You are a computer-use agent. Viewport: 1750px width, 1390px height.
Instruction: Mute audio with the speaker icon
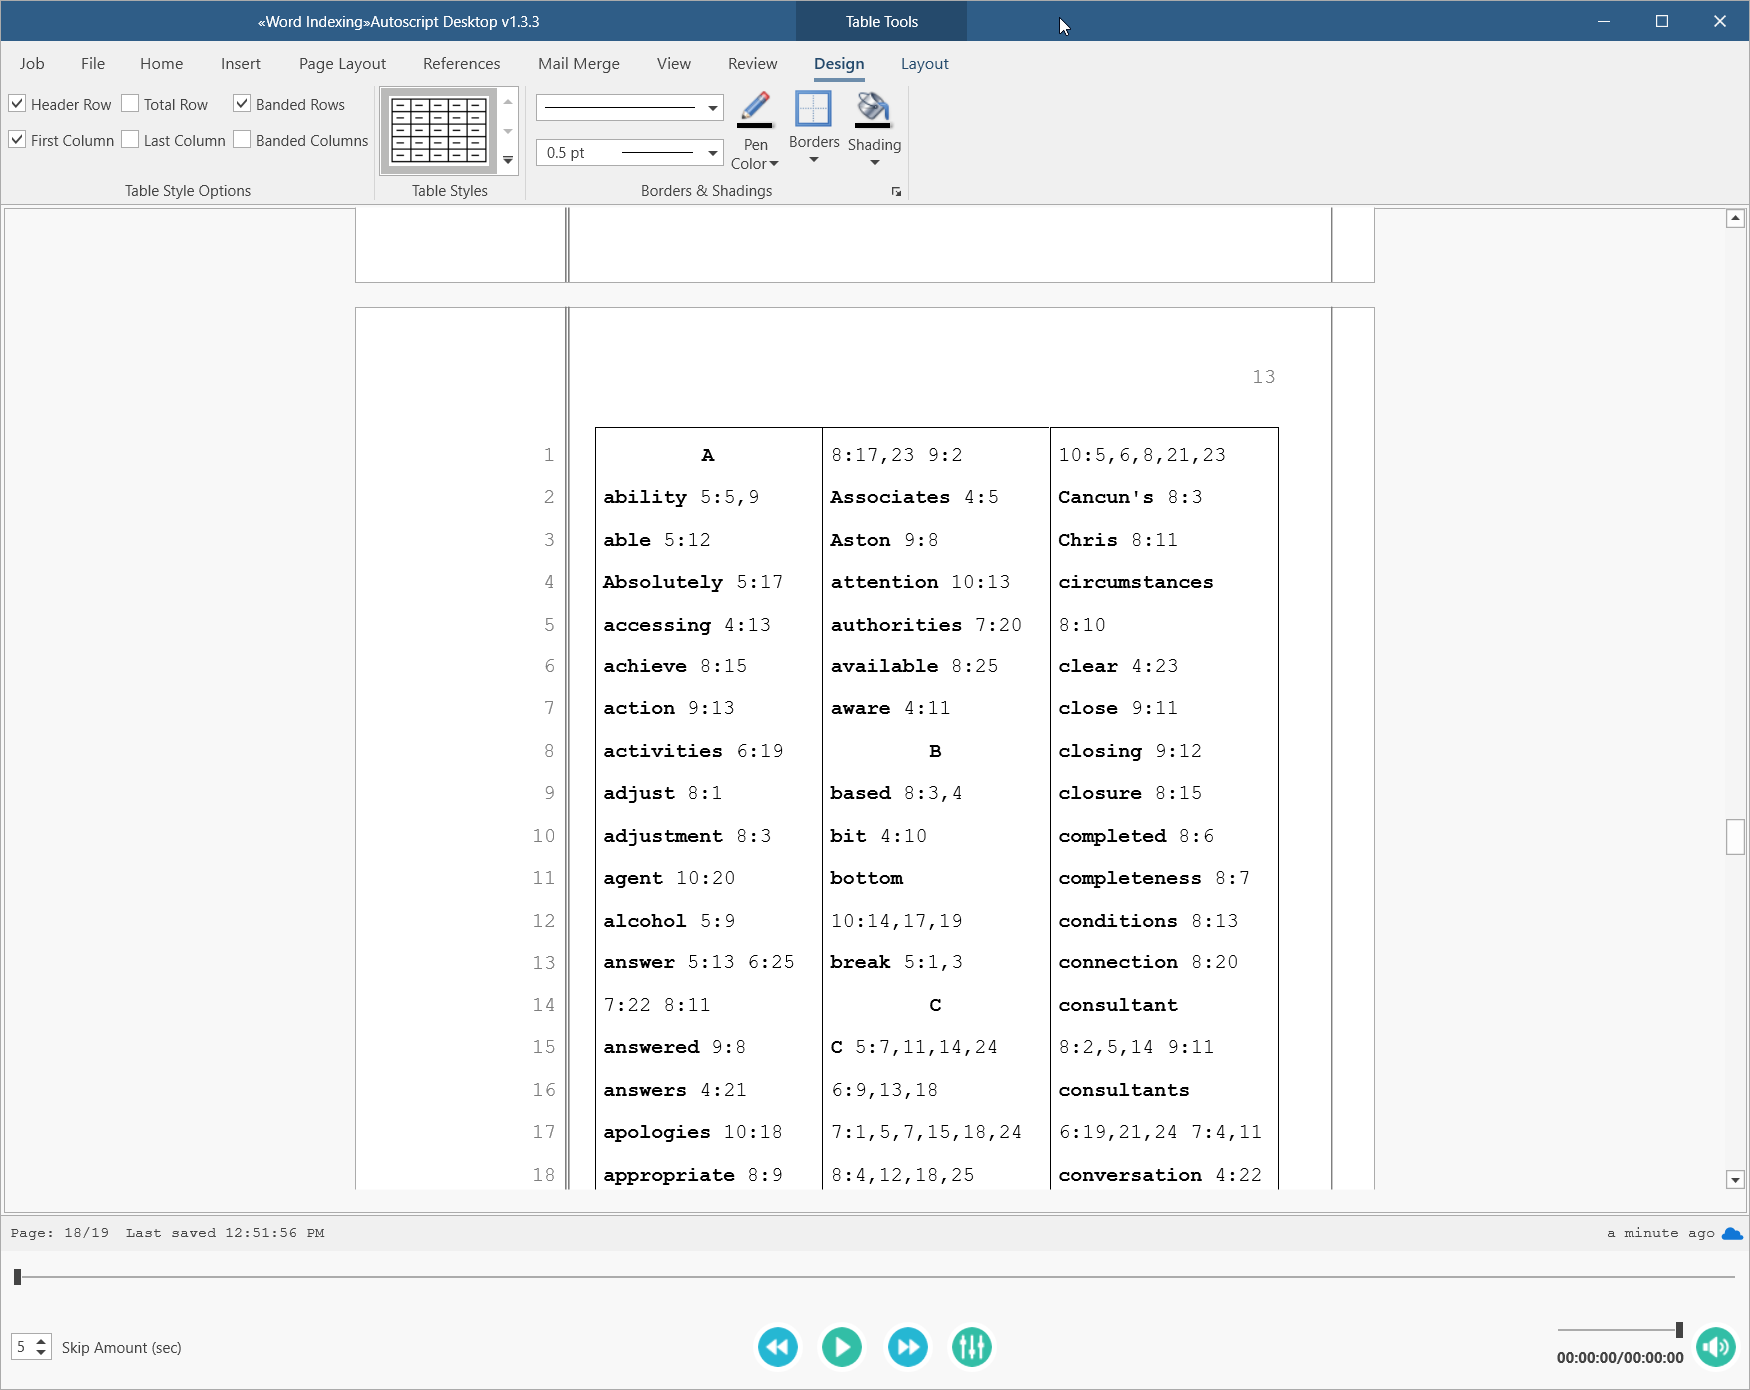click(x=1716, y=1347)
